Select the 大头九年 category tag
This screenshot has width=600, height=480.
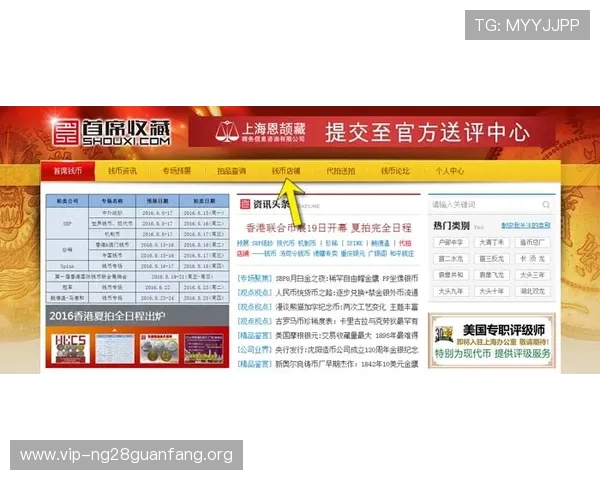pos(451,292)
